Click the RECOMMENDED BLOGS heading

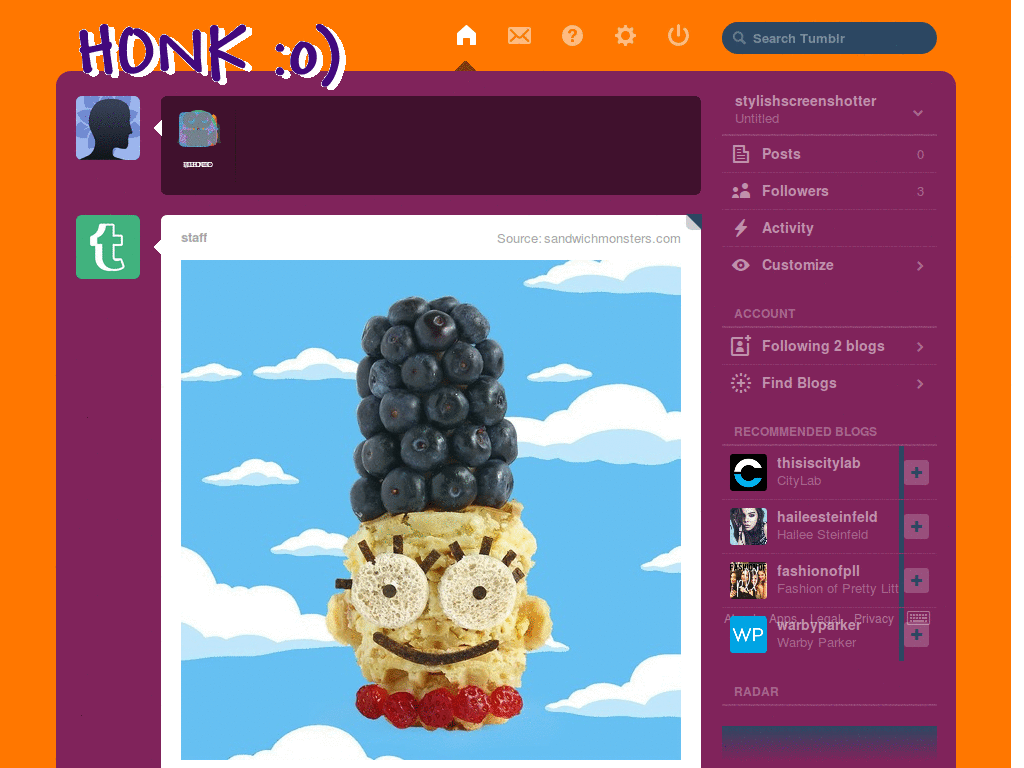pyautogui.click(x=805, y=432)
